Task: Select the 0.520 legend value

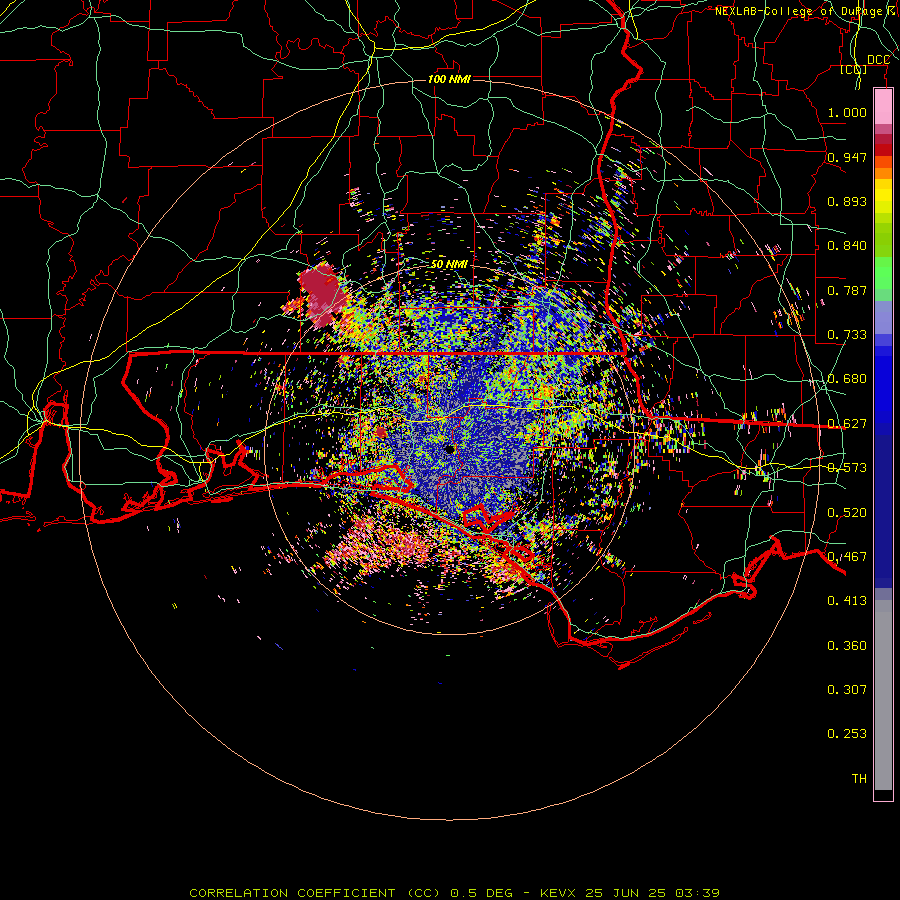Action: click(847, 513)
